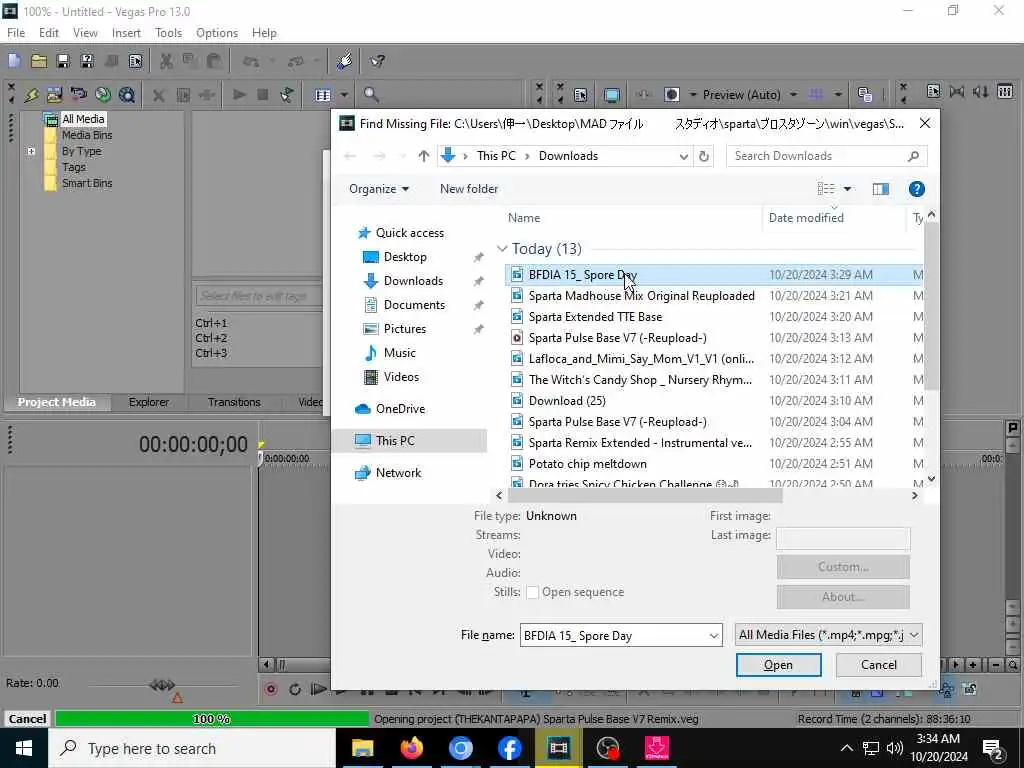Open the view options dropdown arrow in dialog
Screen dimensions: 1024x768
coord(848,189)
